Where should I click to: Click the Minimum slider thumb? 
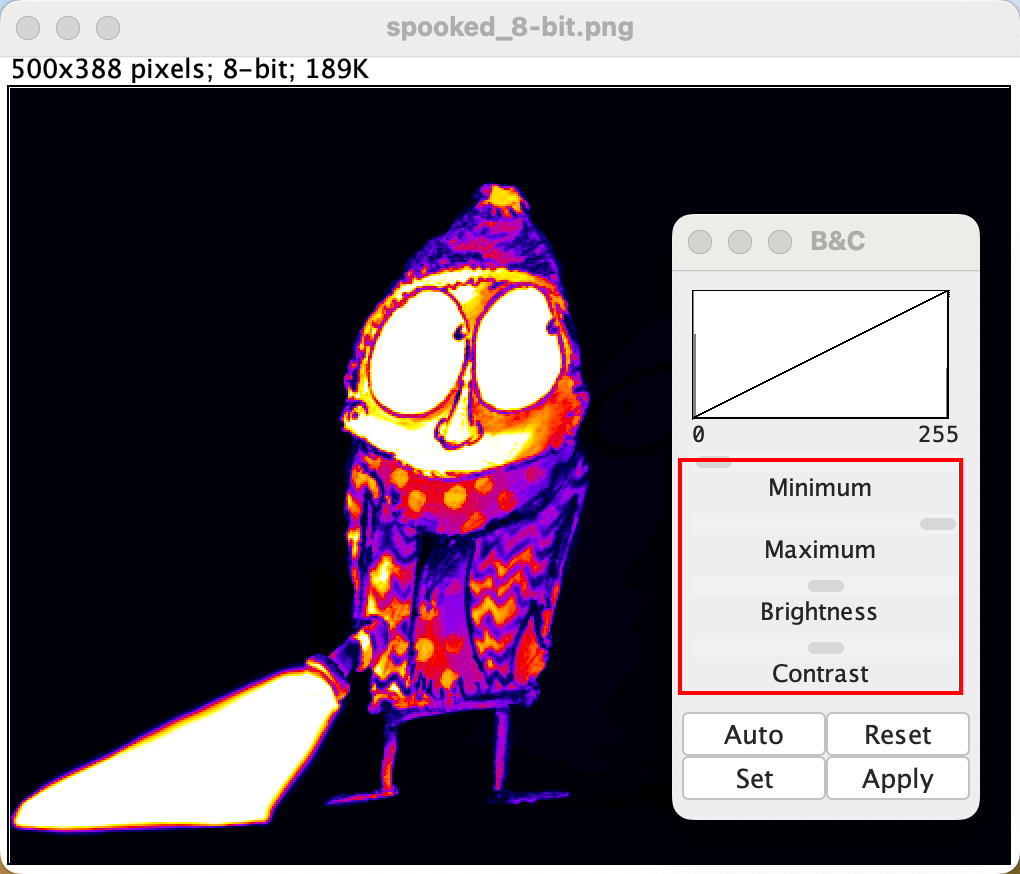[714, 462]
